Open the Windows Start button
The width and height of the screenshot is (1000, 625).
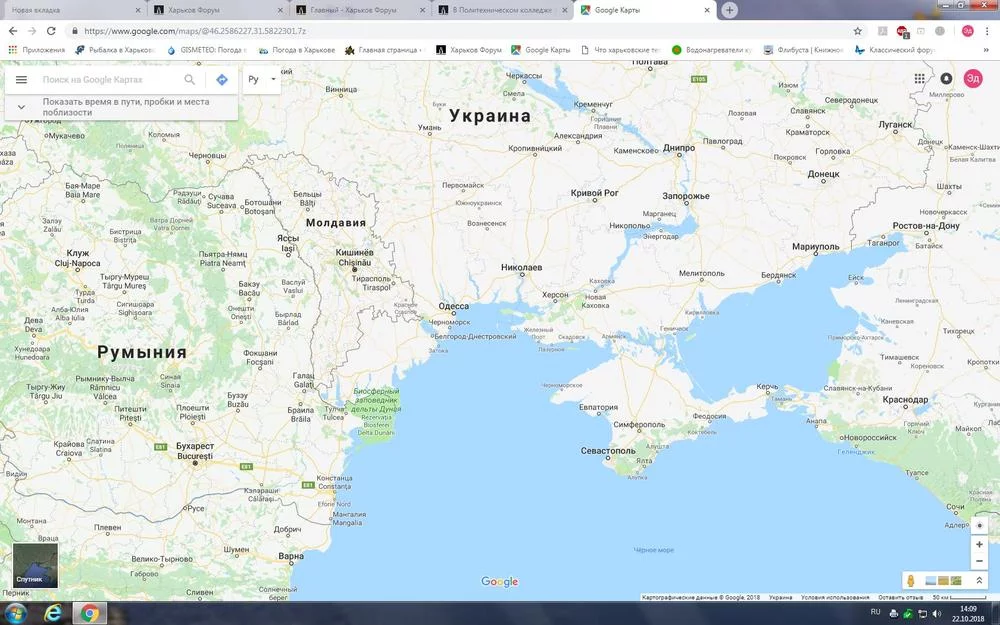point(14,613)
